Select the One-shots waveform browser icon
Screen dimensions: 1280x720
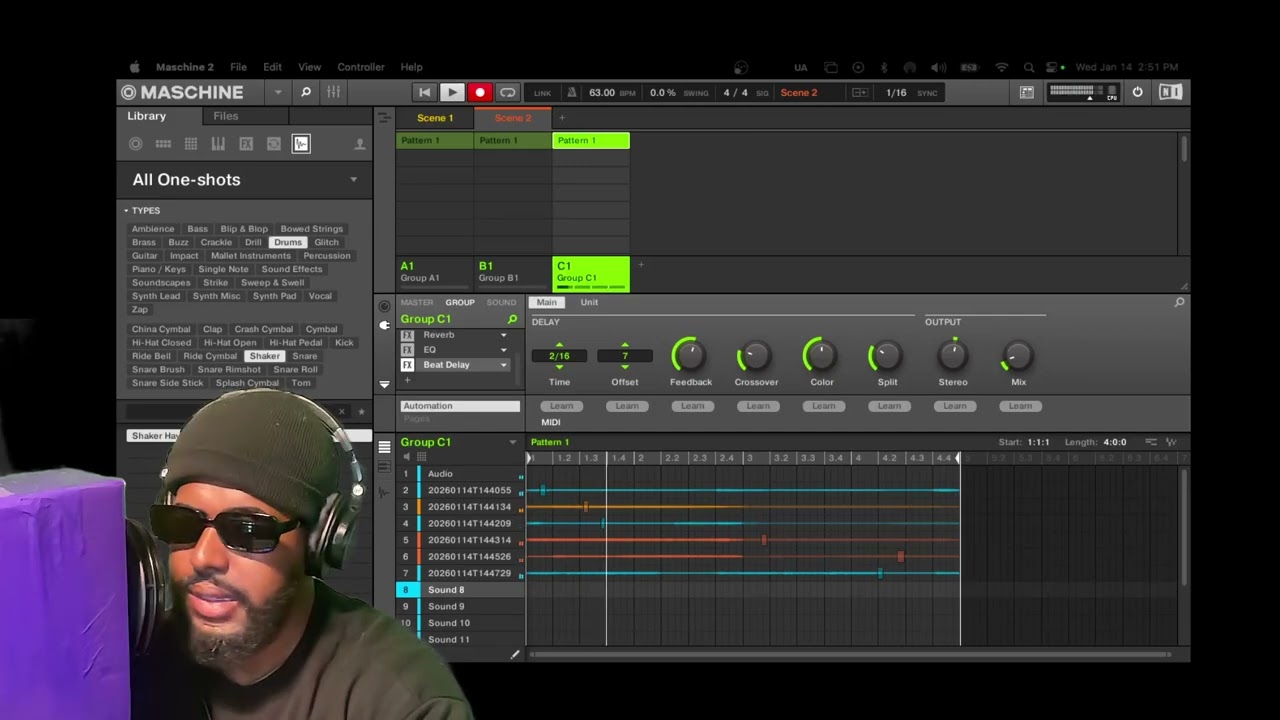pos(301,144)
